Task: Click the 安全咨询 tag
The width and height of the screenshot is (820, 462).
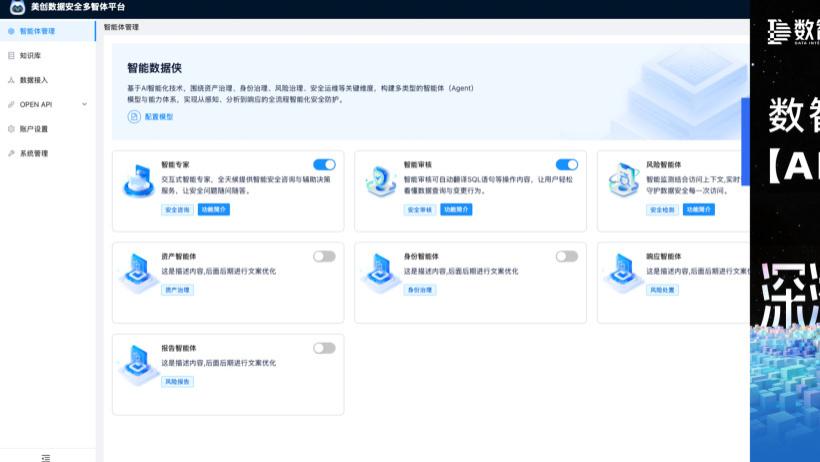Action: tap(178, 210)
